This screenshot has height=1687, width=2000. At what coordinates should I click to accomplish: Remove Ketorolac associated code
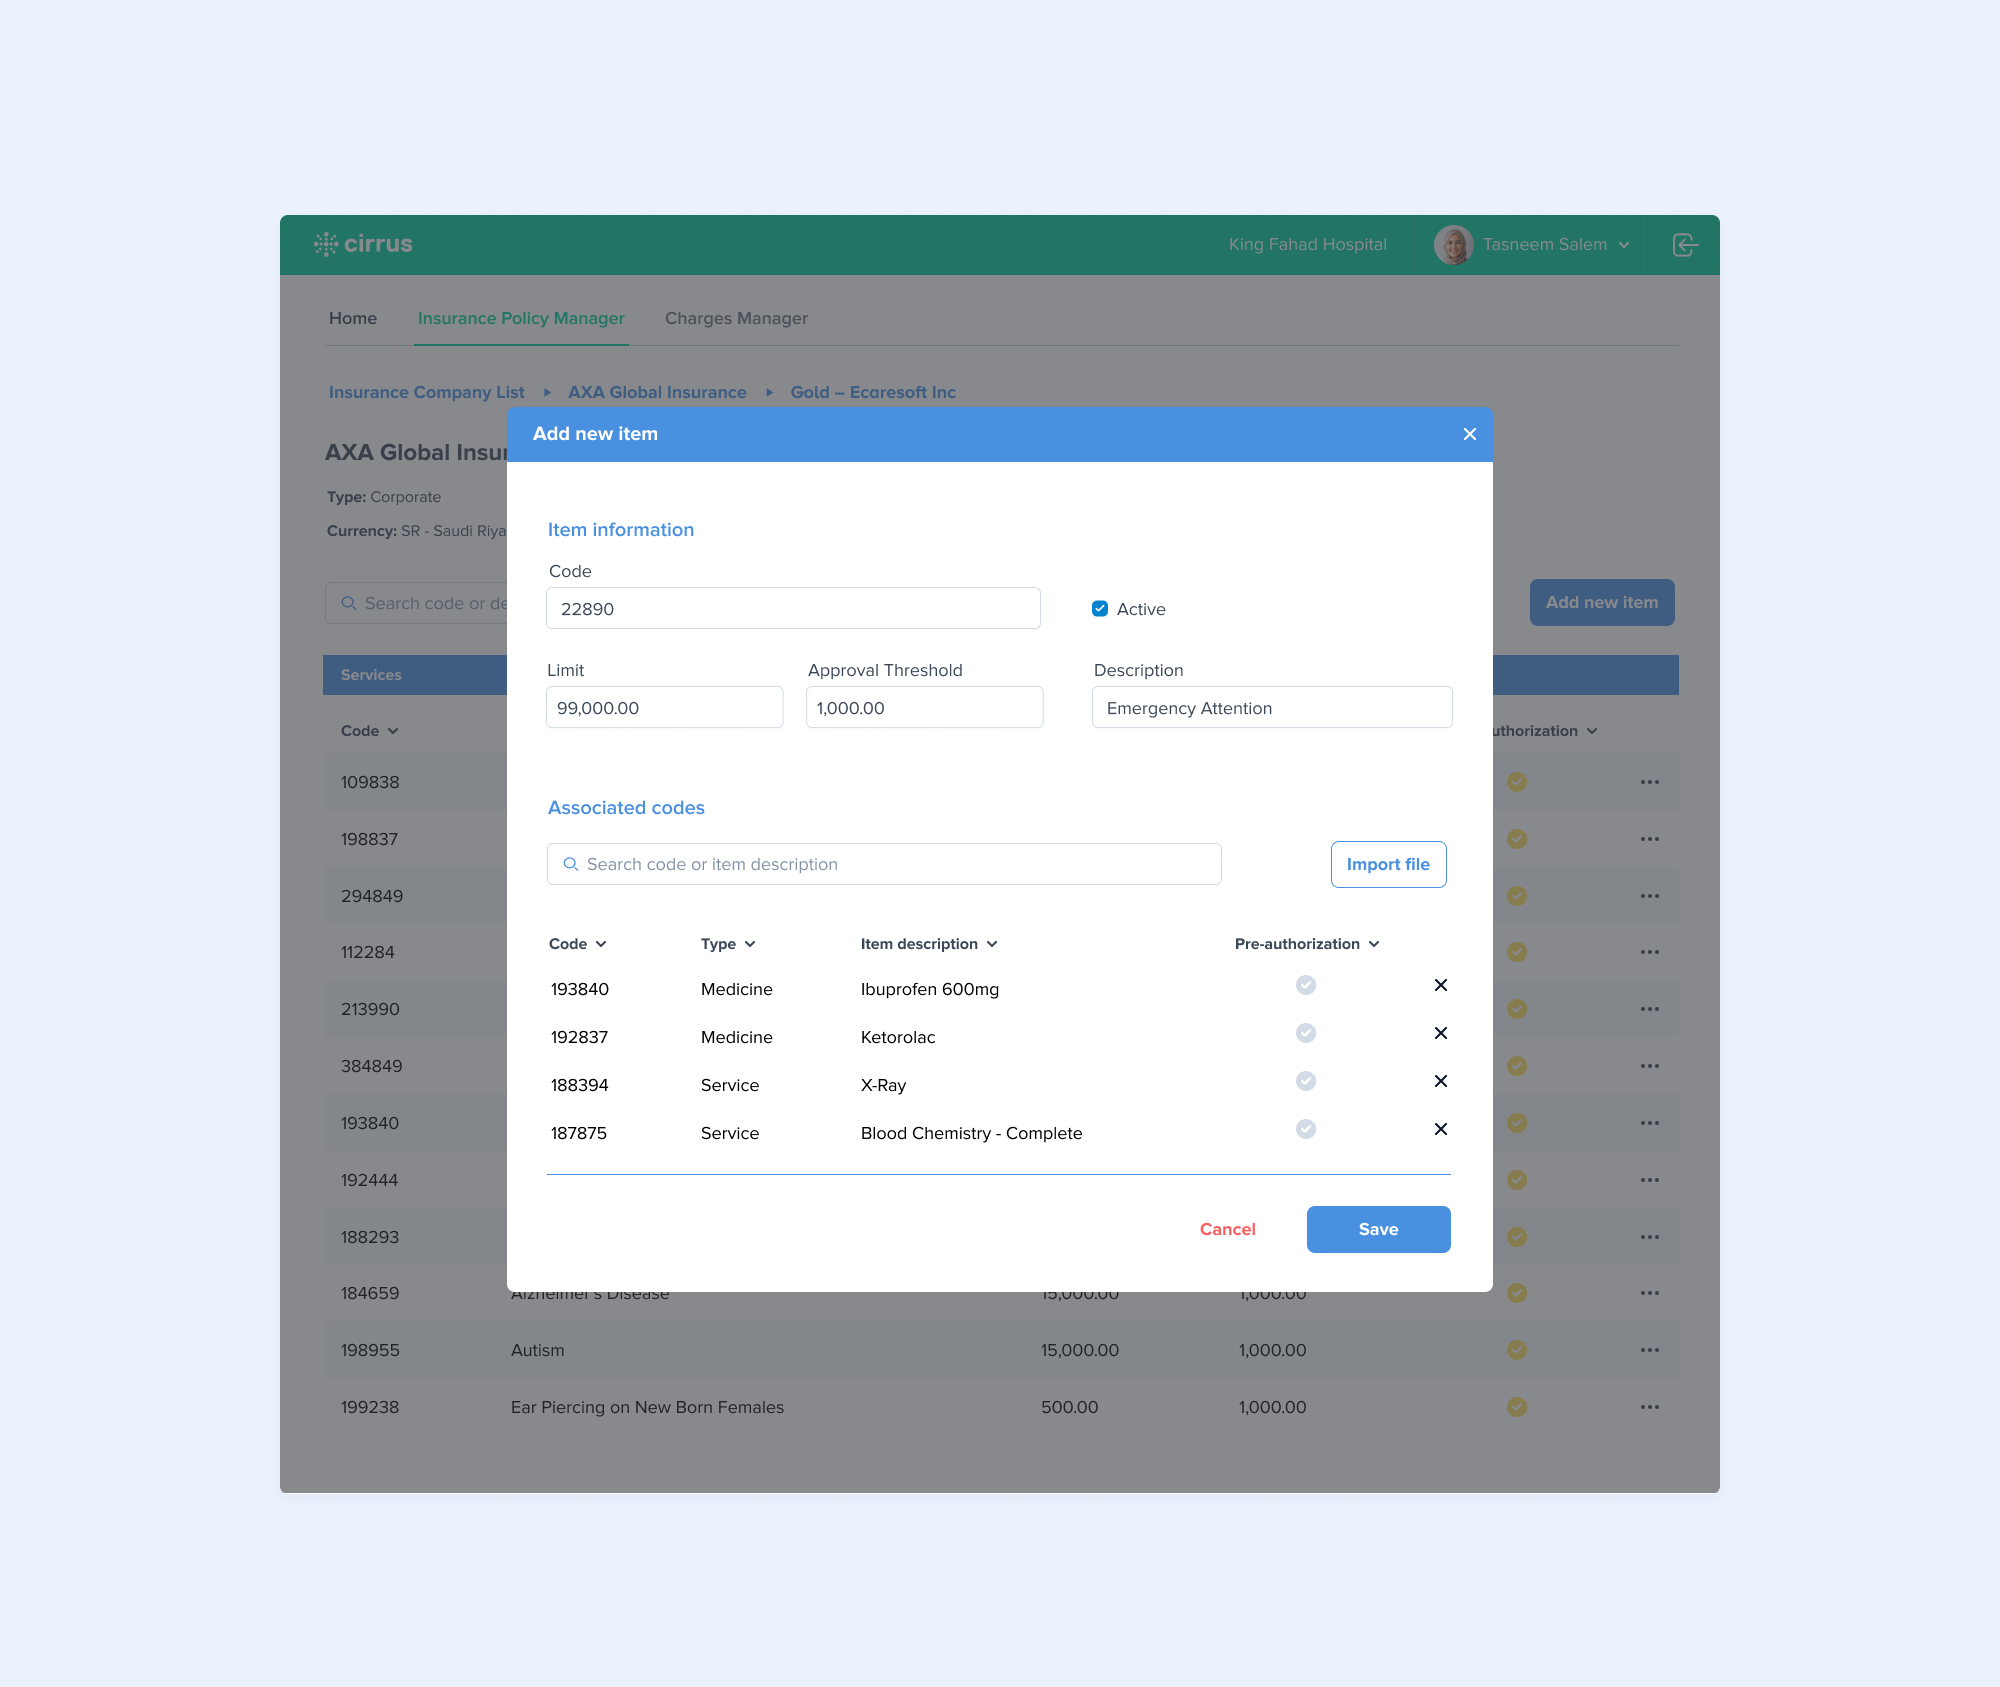click(1441, 1033)
